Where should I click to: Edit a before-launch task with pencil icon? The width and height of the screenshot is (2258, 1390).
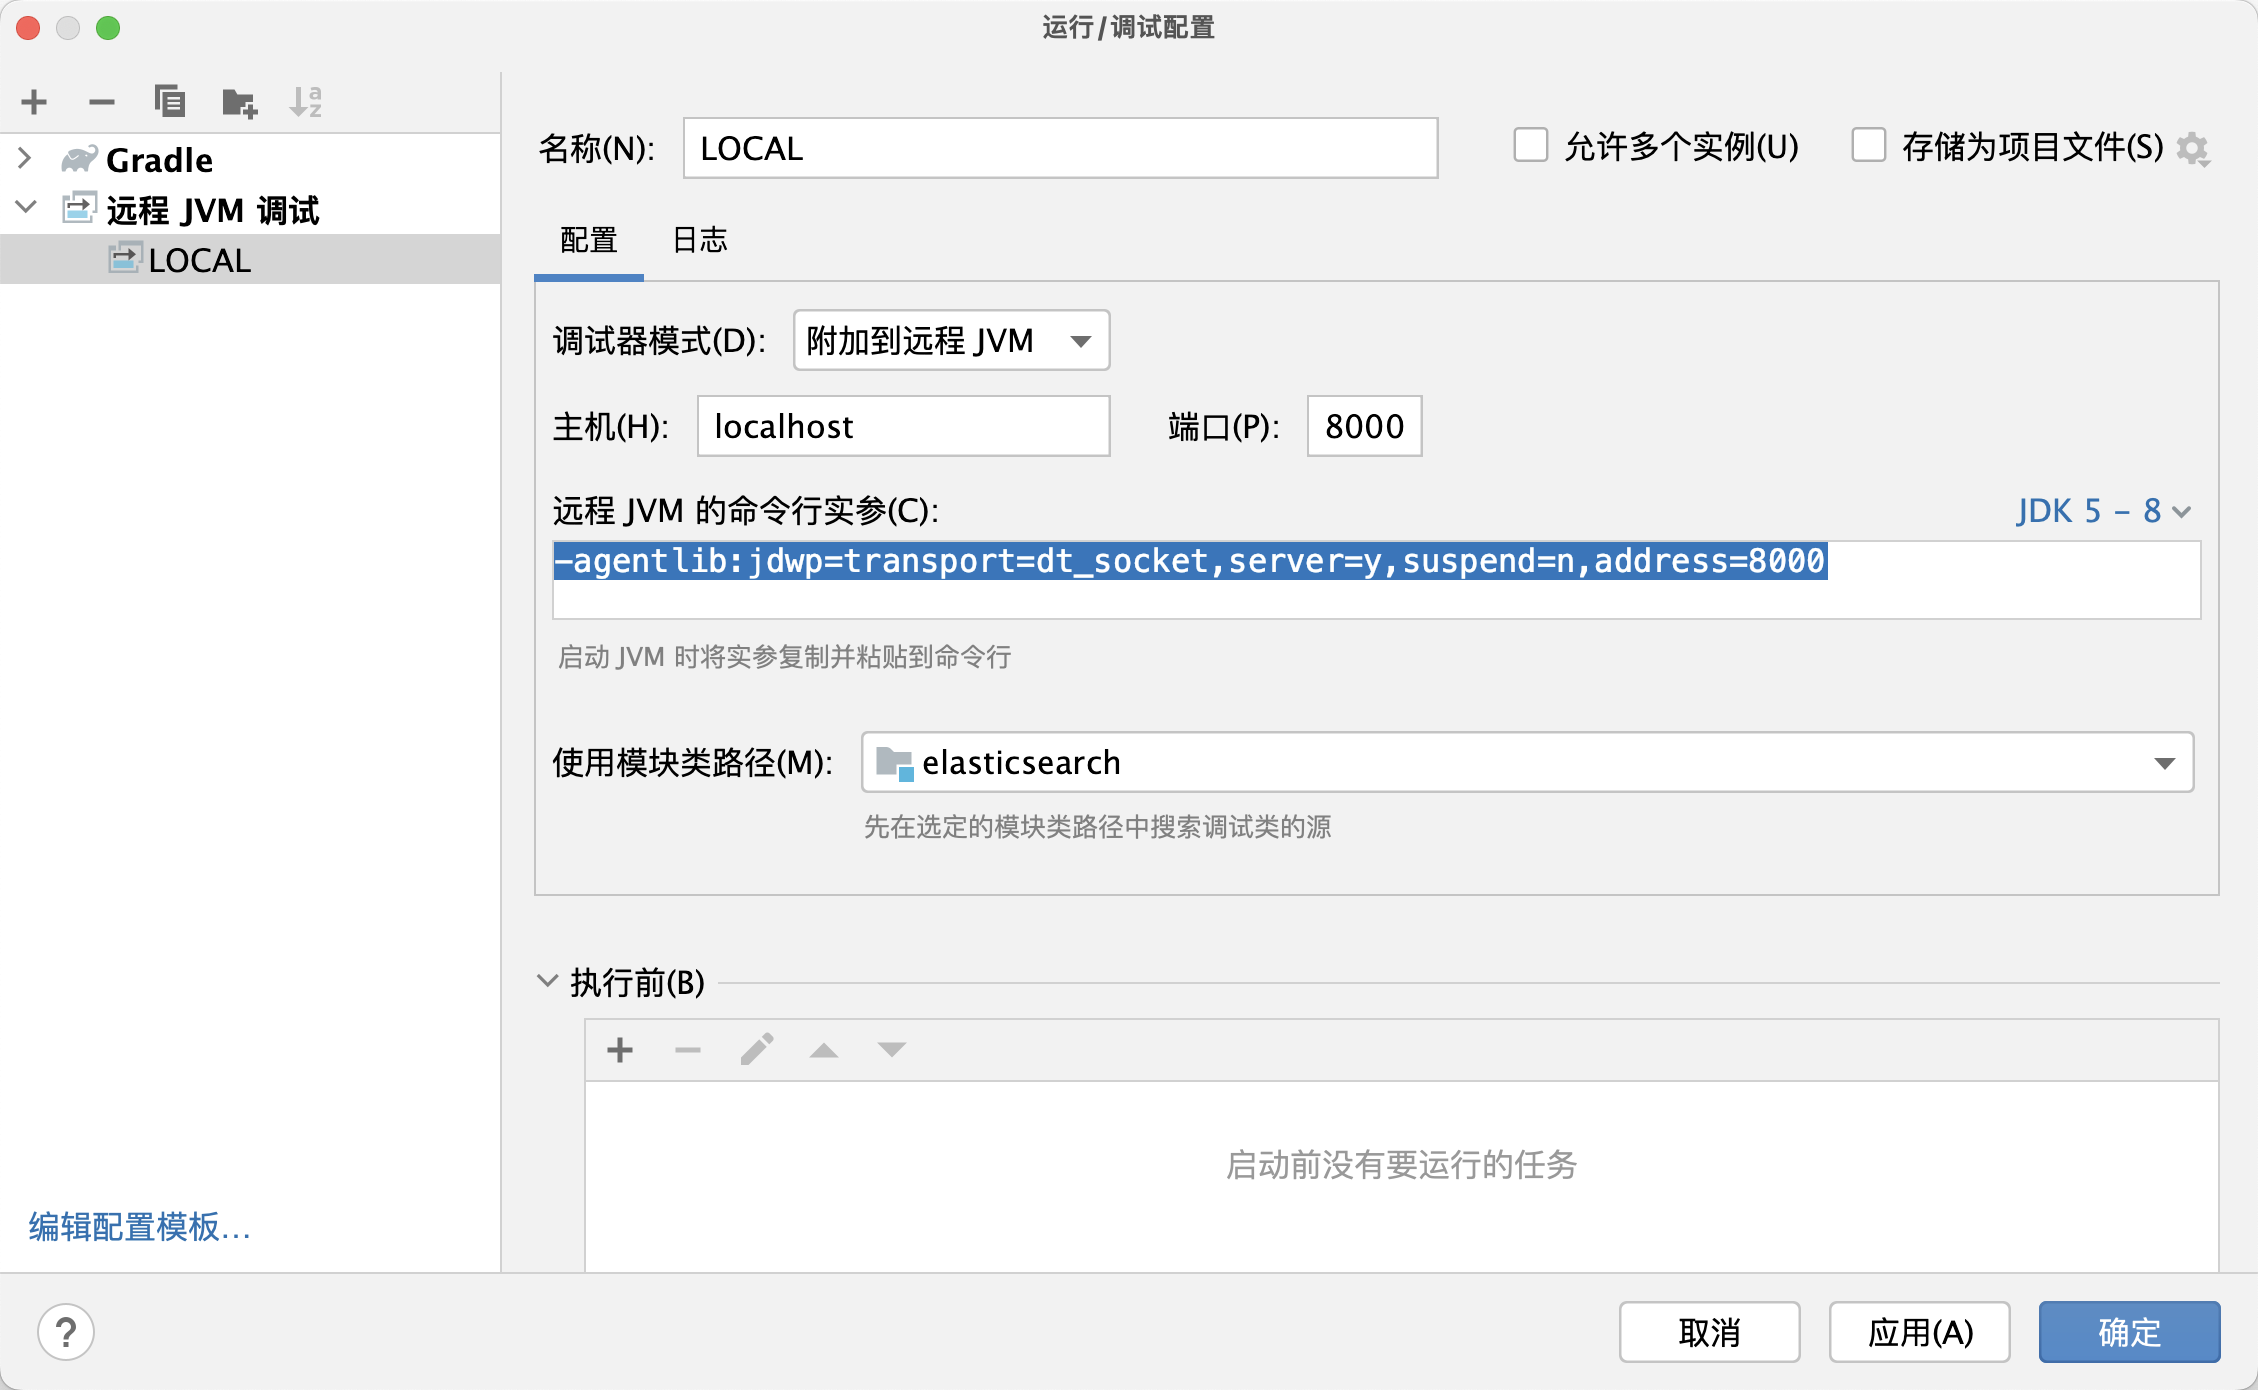(756, 1049)
